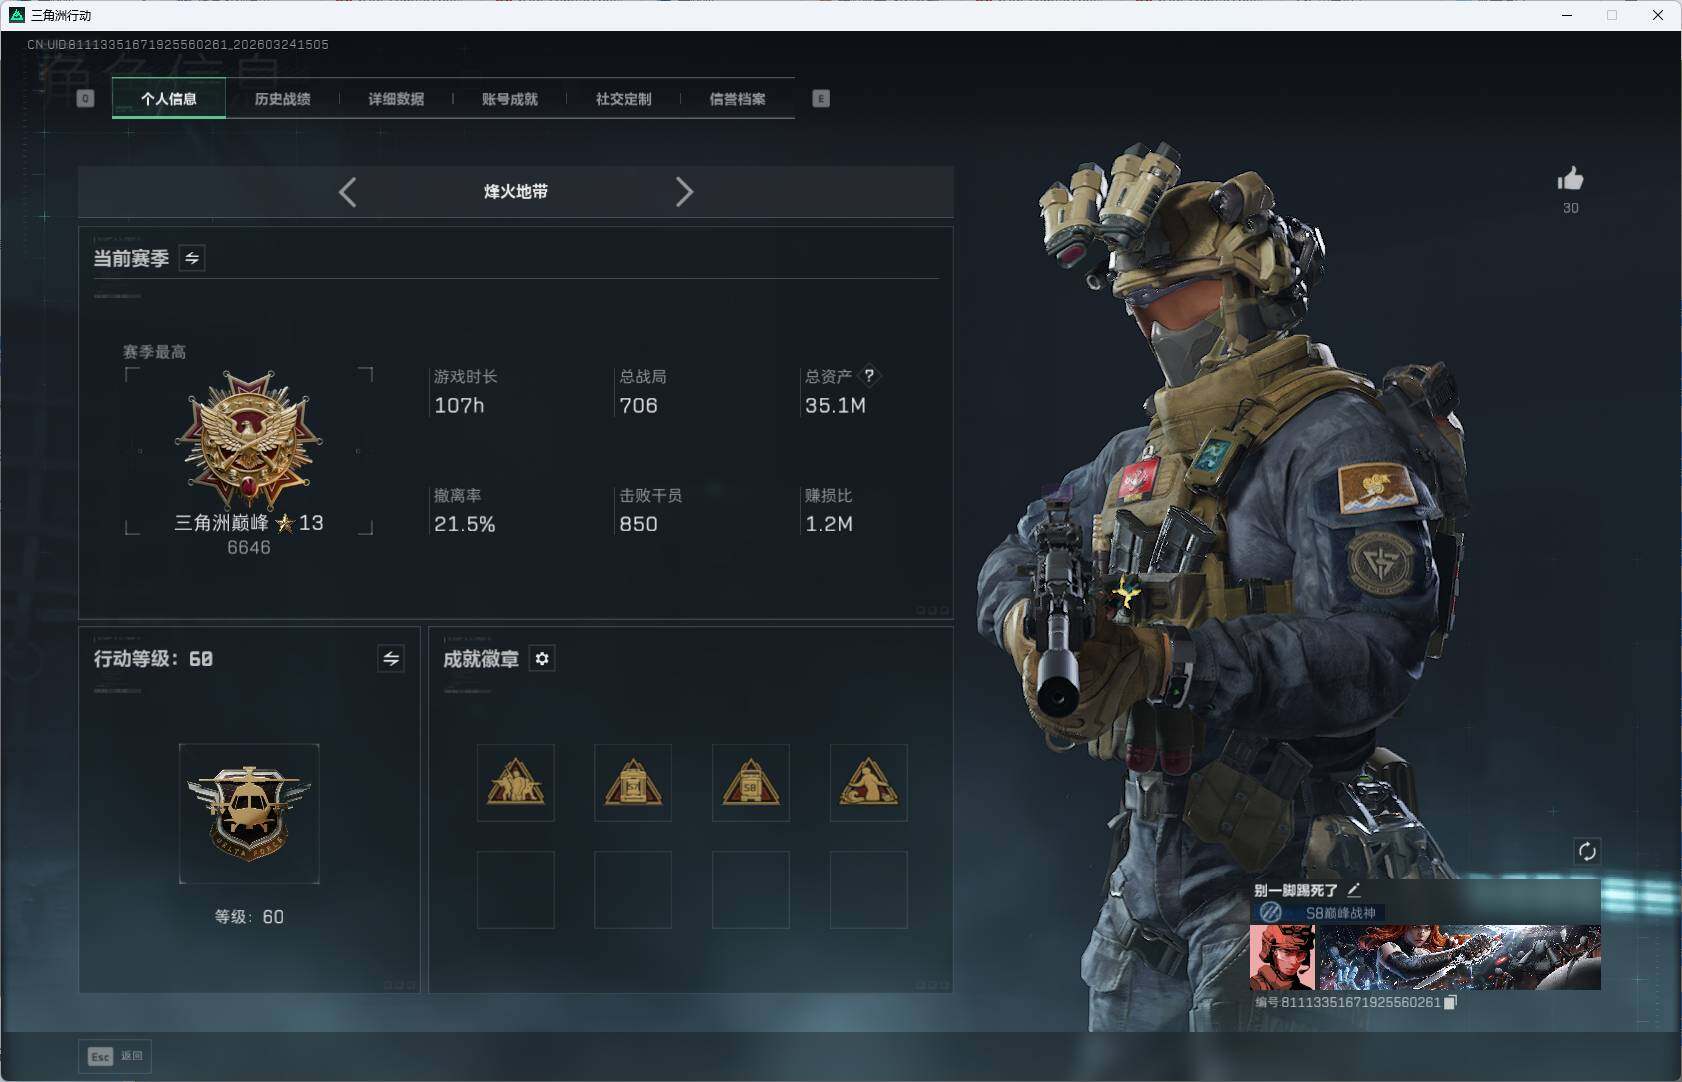Close the 三角洲行动 window
Image resolution: width=1682 pixels, height=1082 pixels.
click(1658, 15)
